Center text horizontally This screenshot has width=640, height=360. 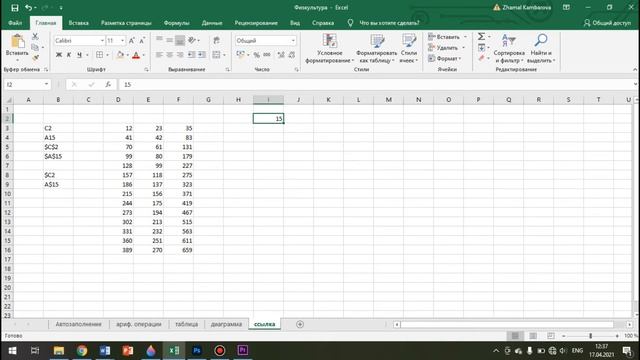[169, 55]
